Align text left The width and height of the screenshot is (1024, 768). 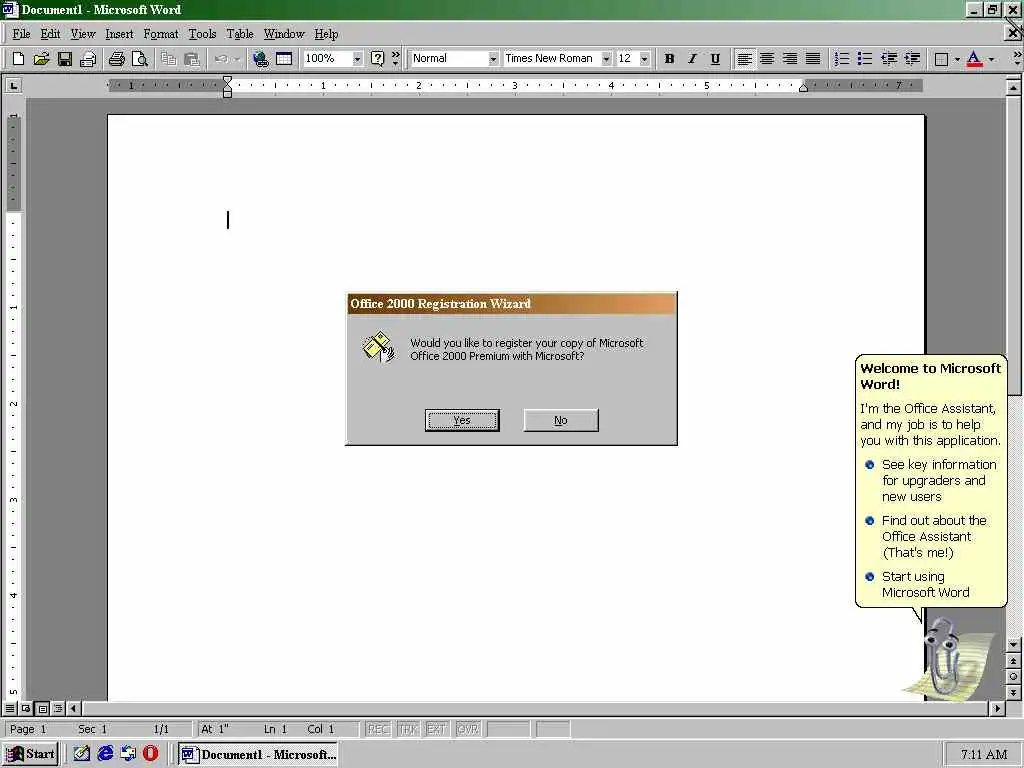[744, 59]
